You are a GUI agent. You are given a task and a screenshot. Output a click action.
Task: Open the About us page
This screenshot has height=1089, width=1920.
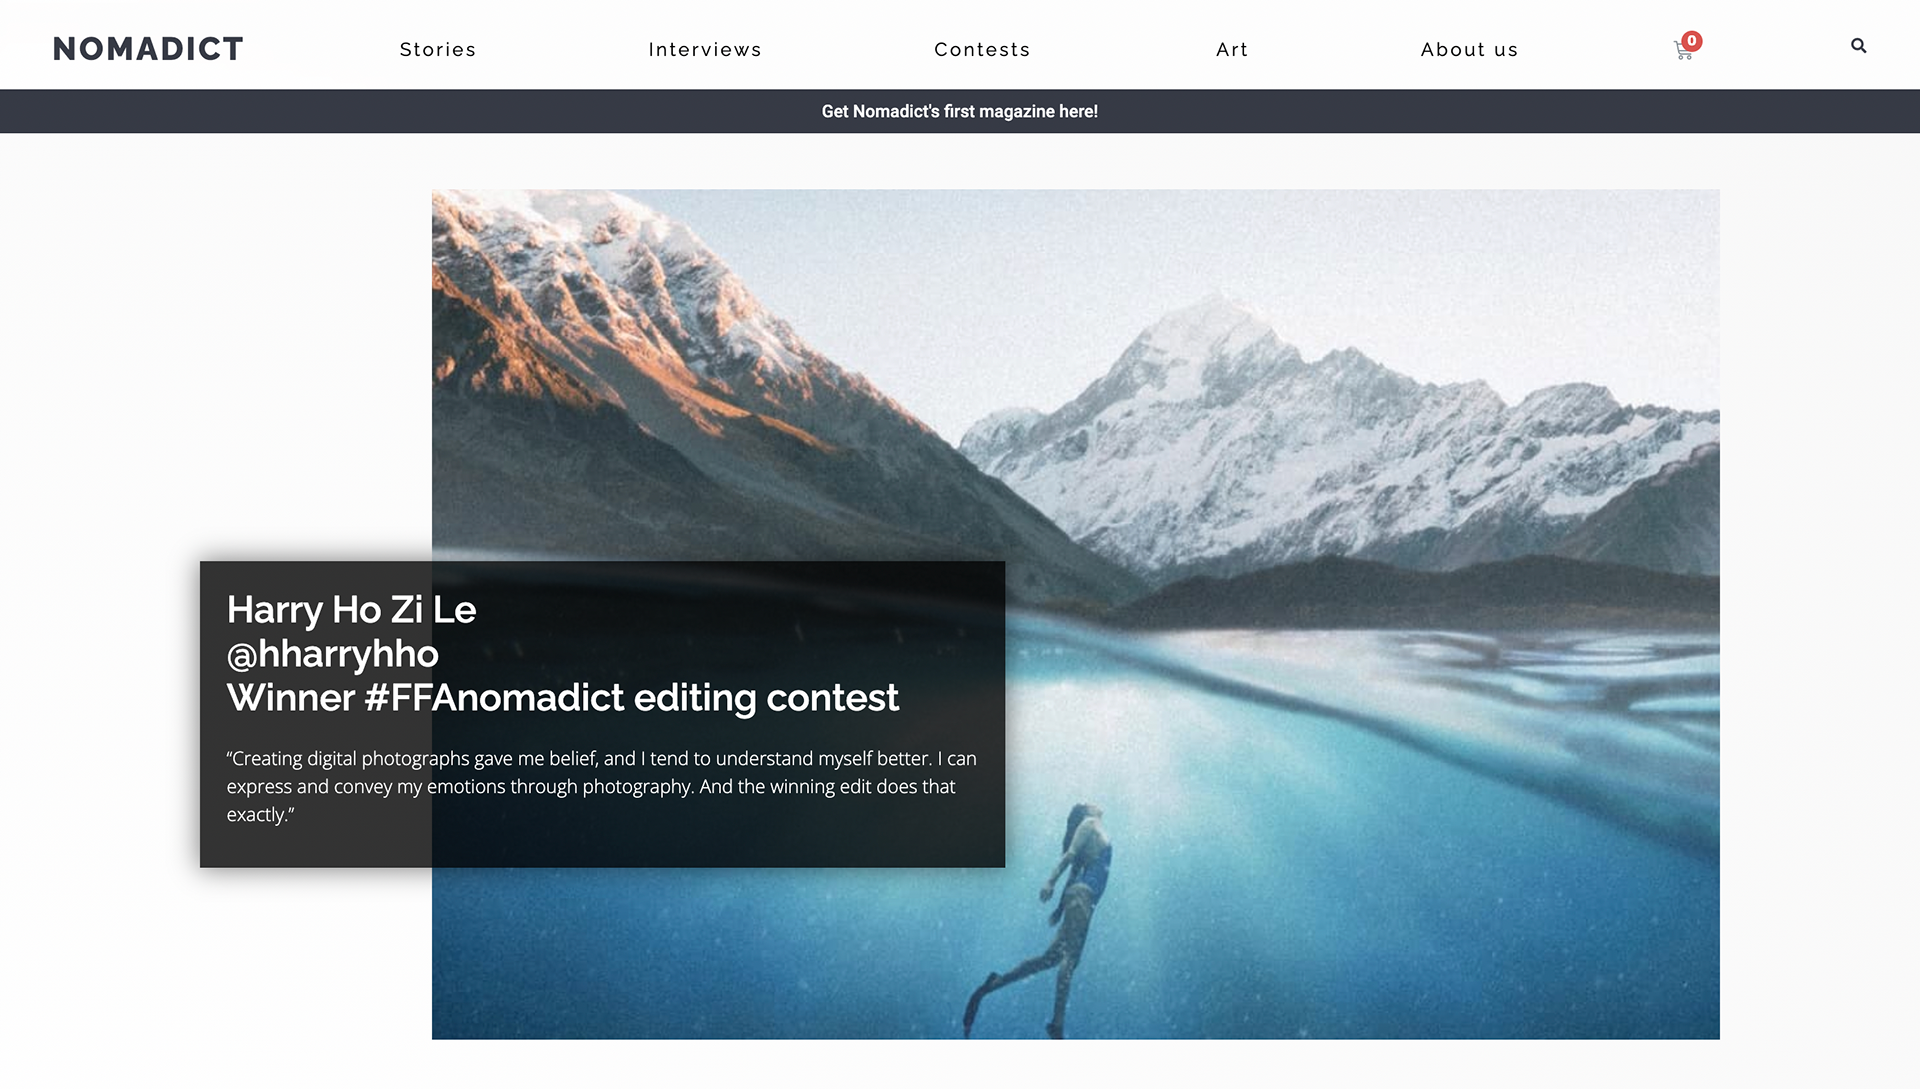(x=1469, y=50)
